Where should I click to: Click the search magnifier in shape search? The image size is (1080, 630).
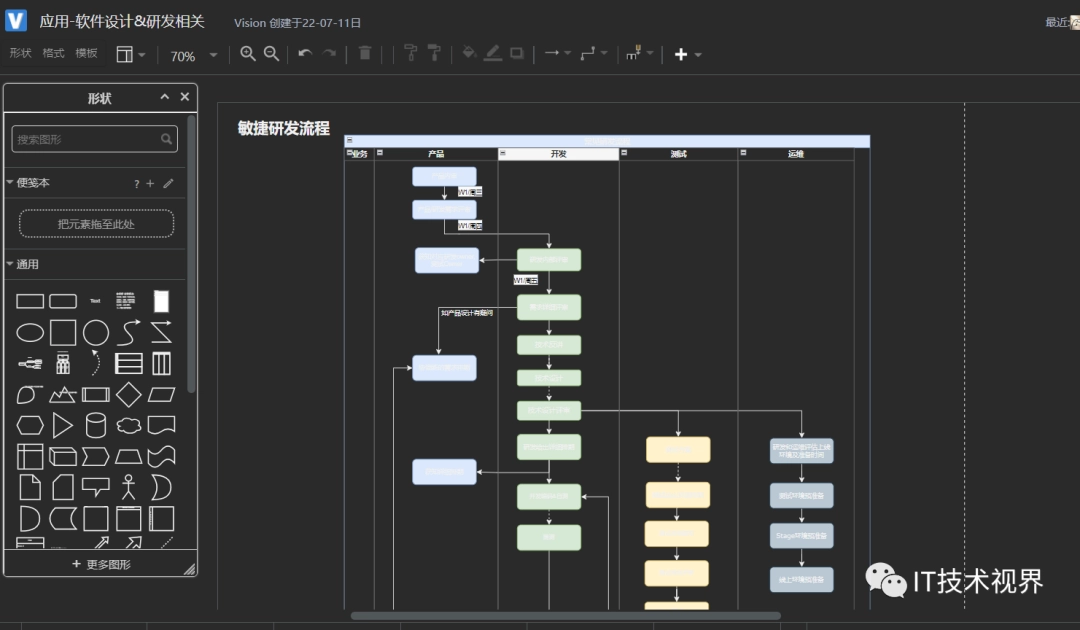point(166,139)
